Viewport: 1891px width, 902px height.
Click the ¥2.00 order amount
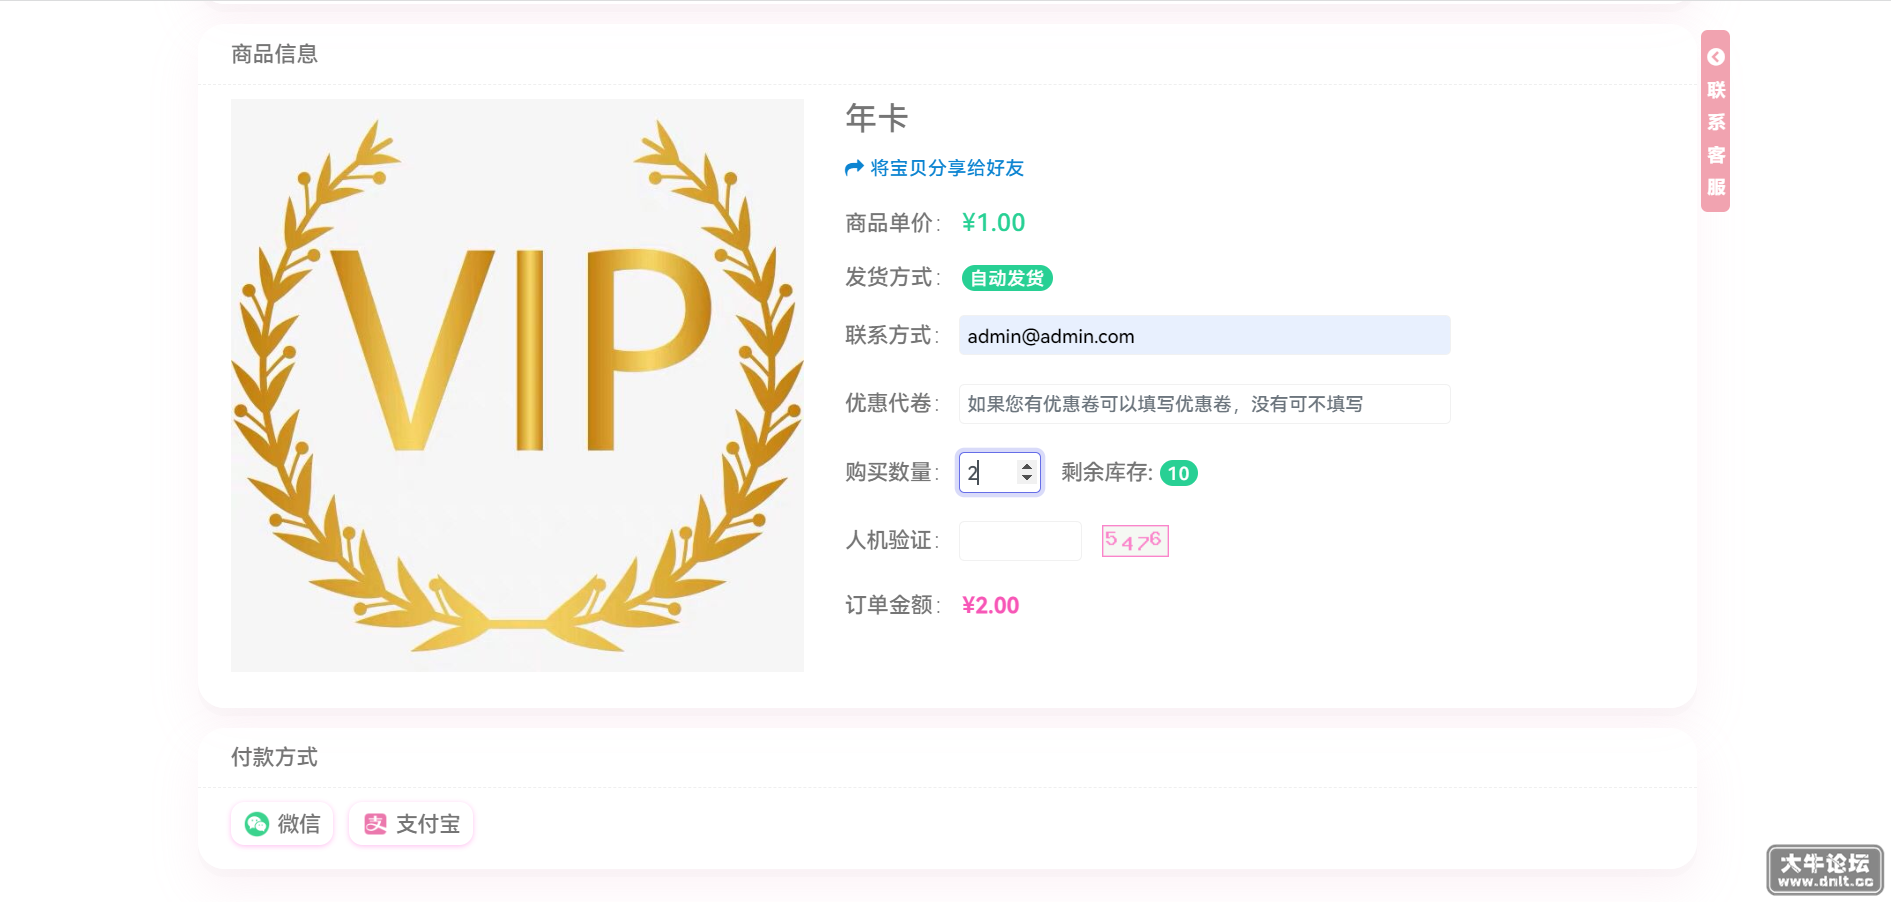(x=990, y=605)
